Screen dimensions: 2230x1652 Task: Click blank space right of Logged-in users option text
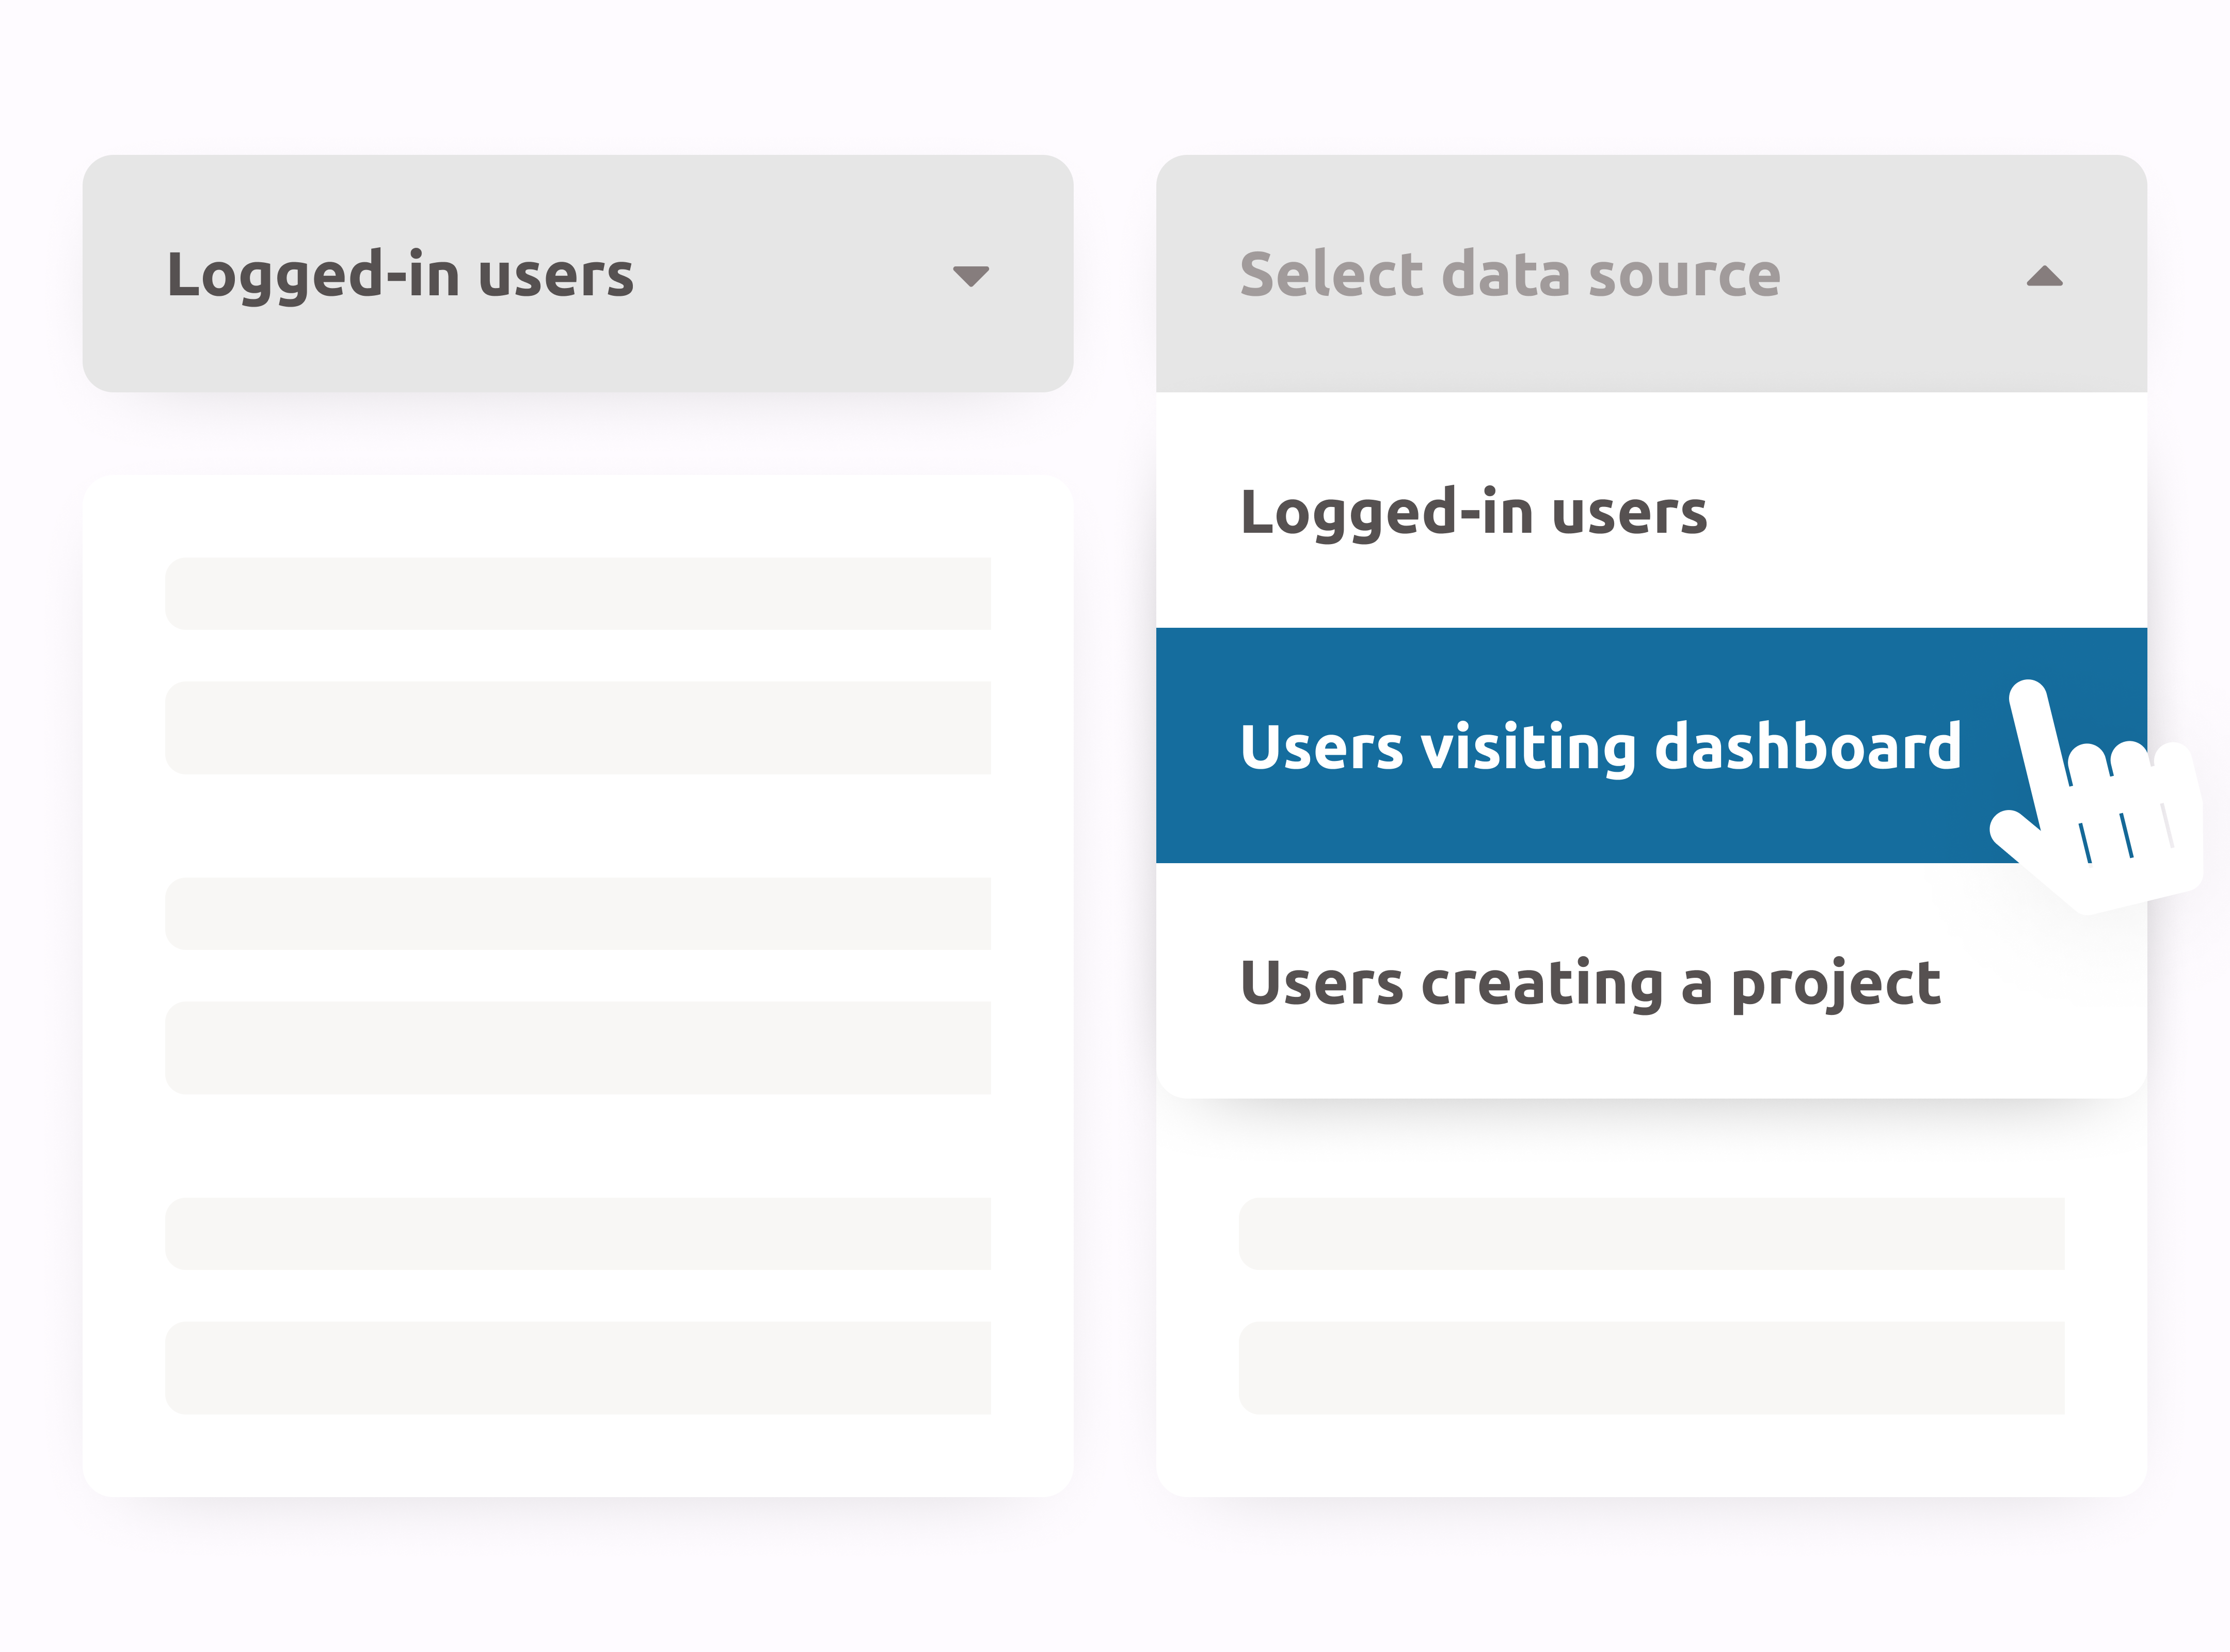pos(1930,512)
